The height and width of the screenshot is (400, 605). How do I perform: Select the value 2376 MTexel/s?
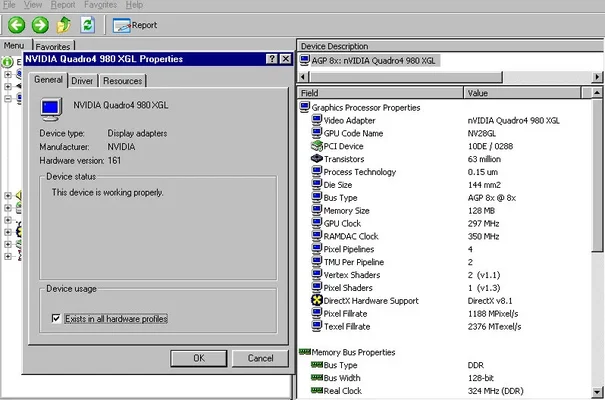494,326
